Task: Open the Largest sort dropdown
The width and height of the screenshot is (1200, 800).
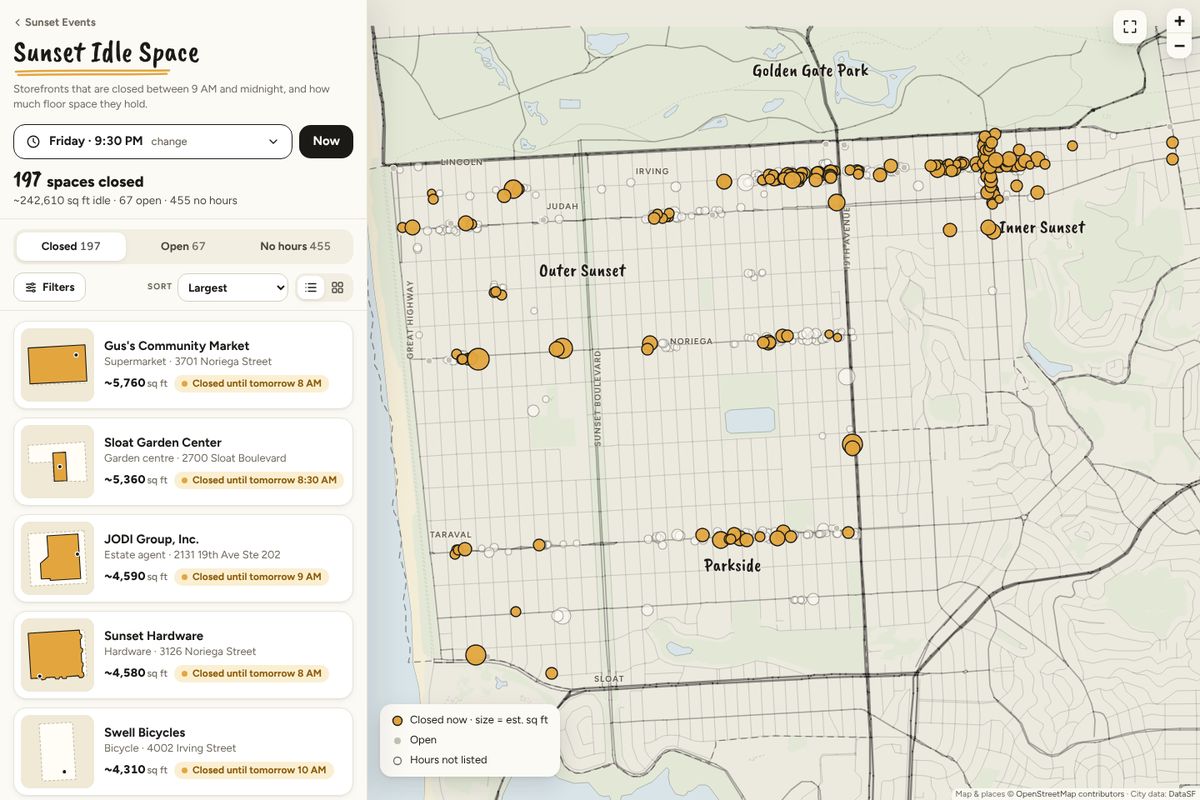Action: 232,288
